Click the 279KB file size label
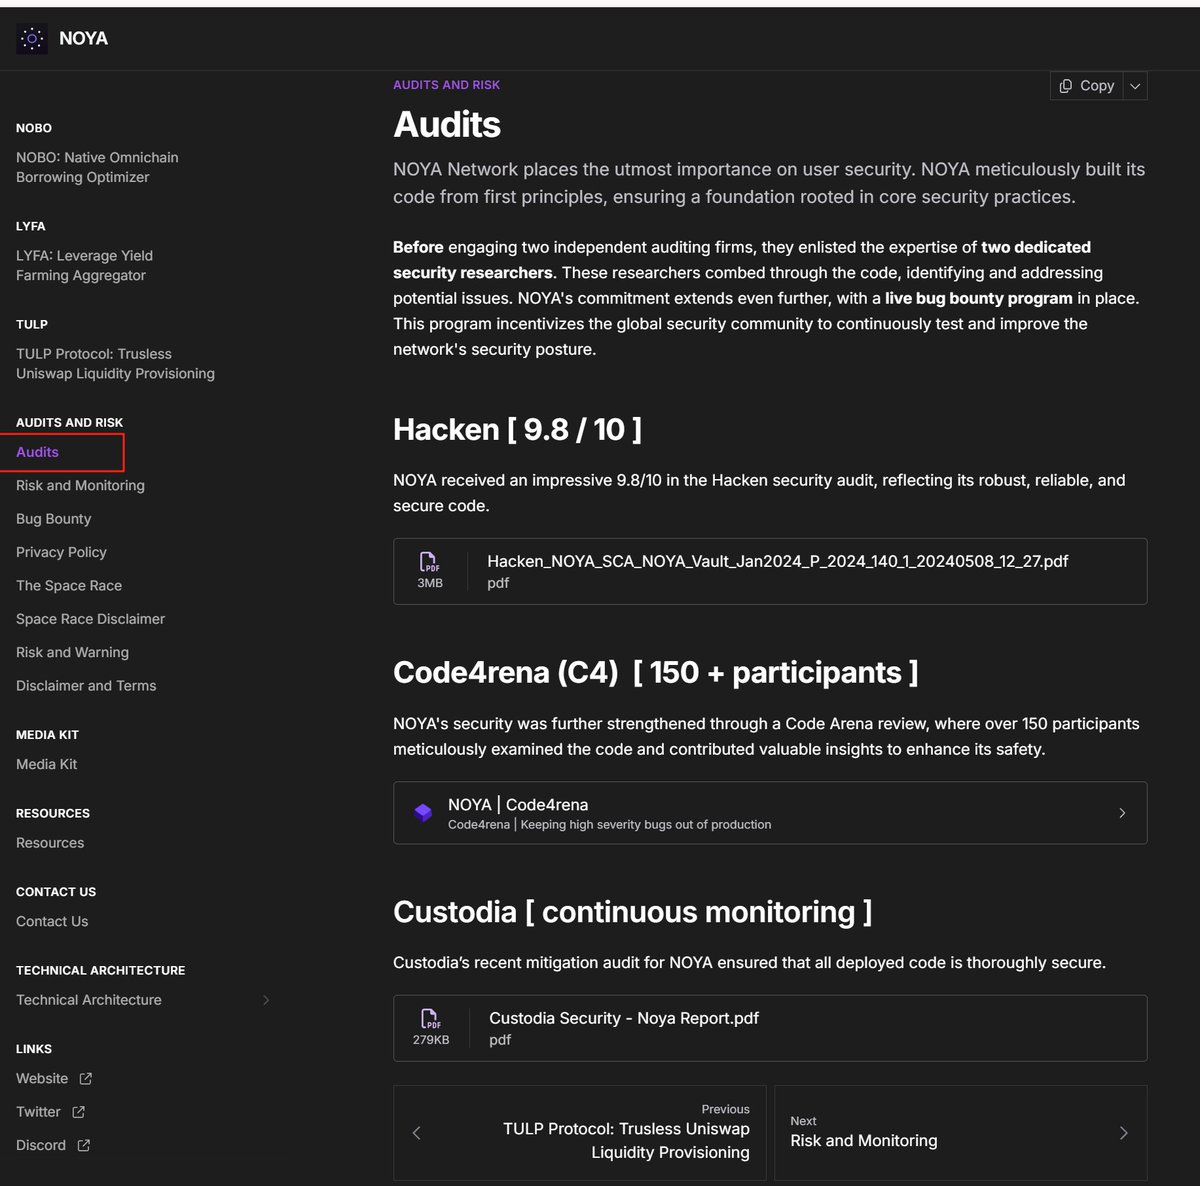1200x1186 pixels. pyautogui.click(x=431, y=1040)
